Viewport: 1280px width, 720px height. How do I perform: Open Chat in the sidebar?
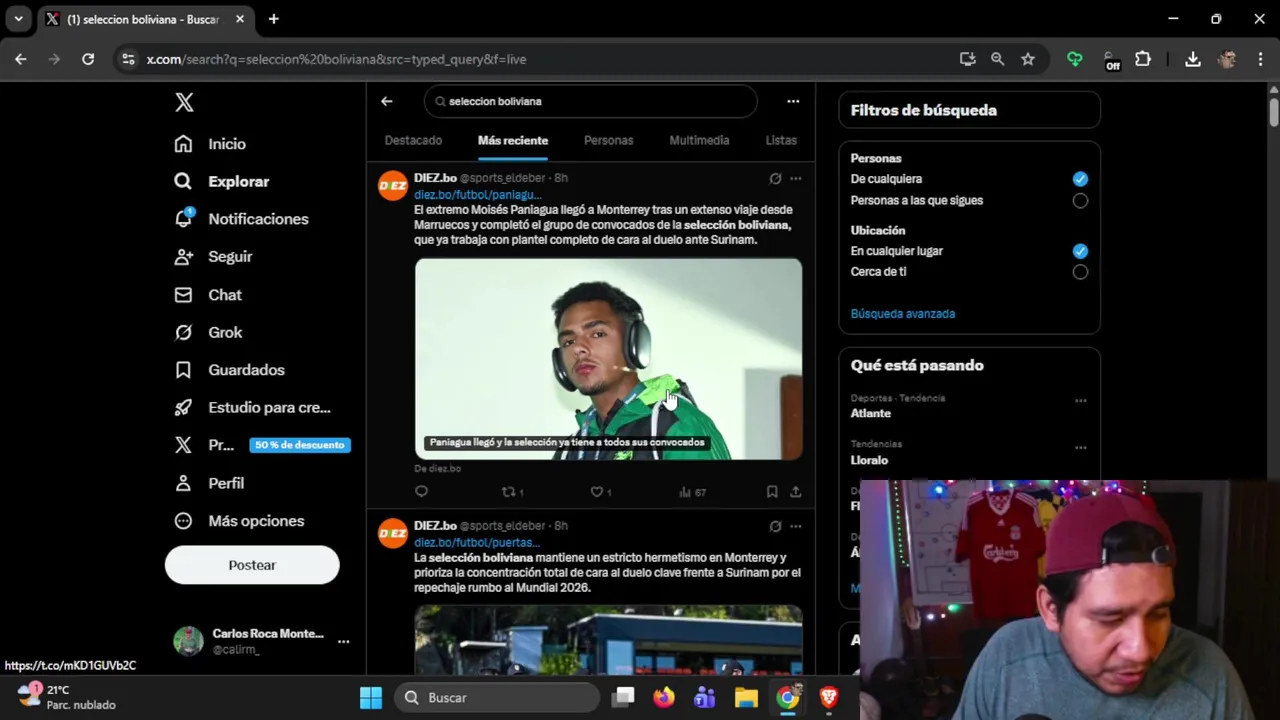[208, 295]
